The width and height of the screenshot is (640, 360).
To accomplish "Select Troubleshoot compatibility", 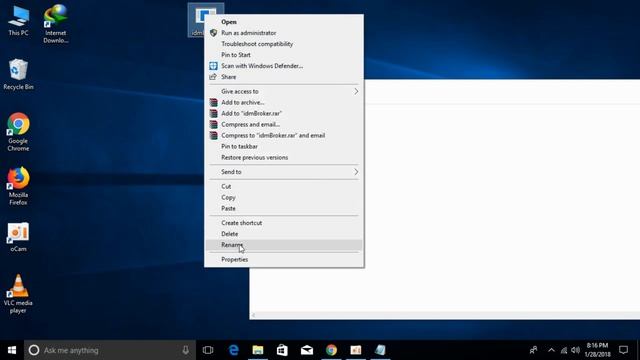I will point(283,44).
